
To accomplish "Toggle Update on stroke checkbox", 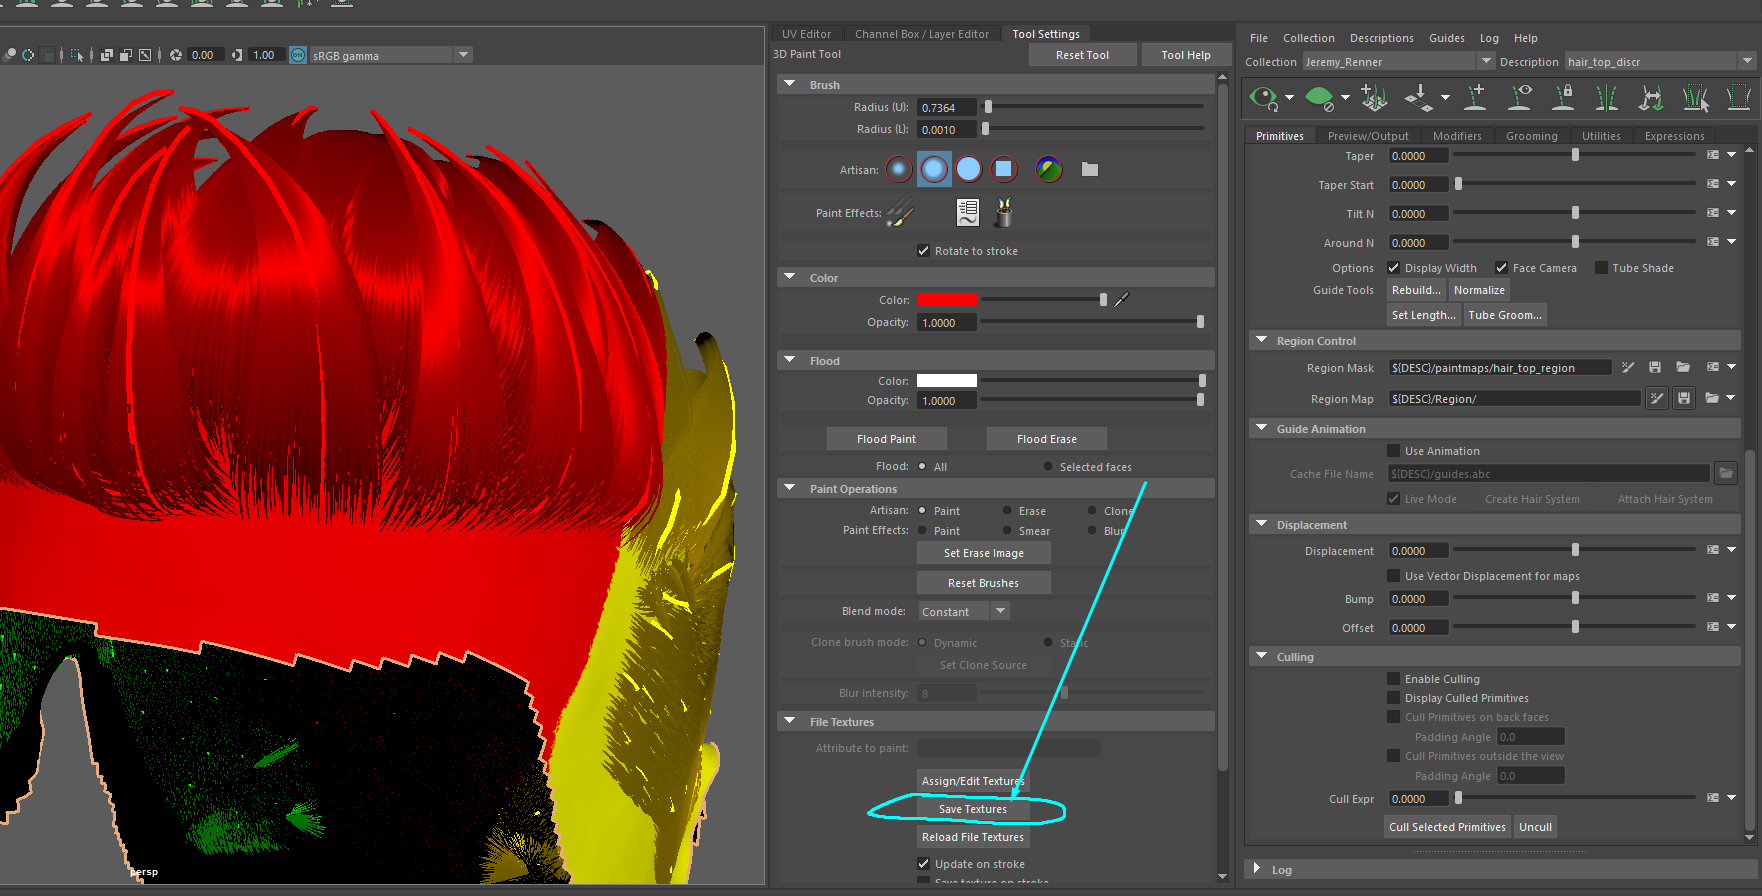I will [923, 864].
